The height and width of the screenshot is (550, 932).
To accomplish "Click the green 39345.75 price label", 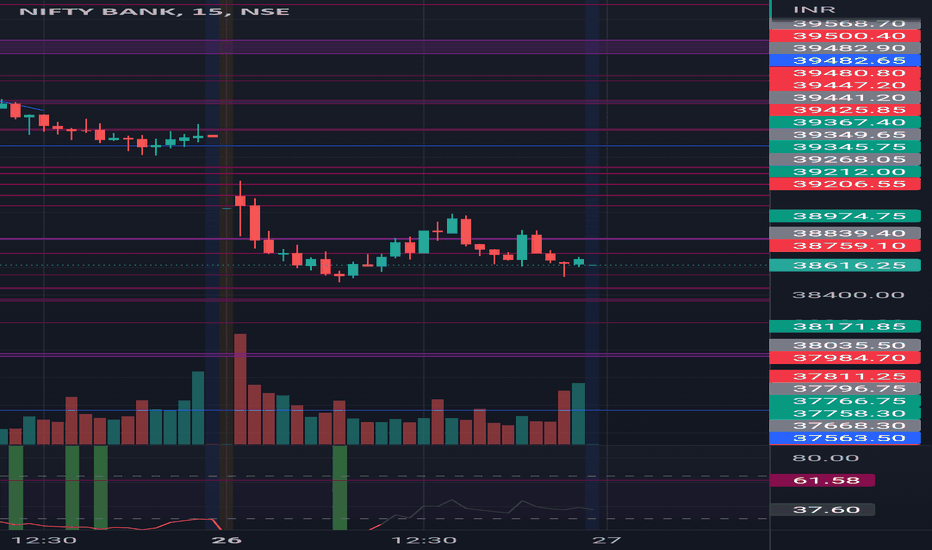I will 845,147.
